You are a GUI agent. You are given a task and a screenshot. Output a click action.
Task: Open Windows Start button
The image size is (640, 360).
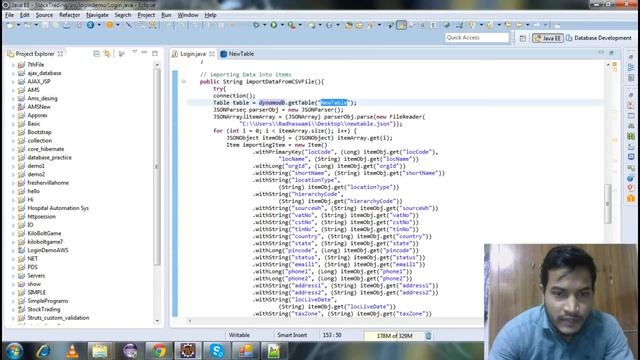[x=14, y=351]
